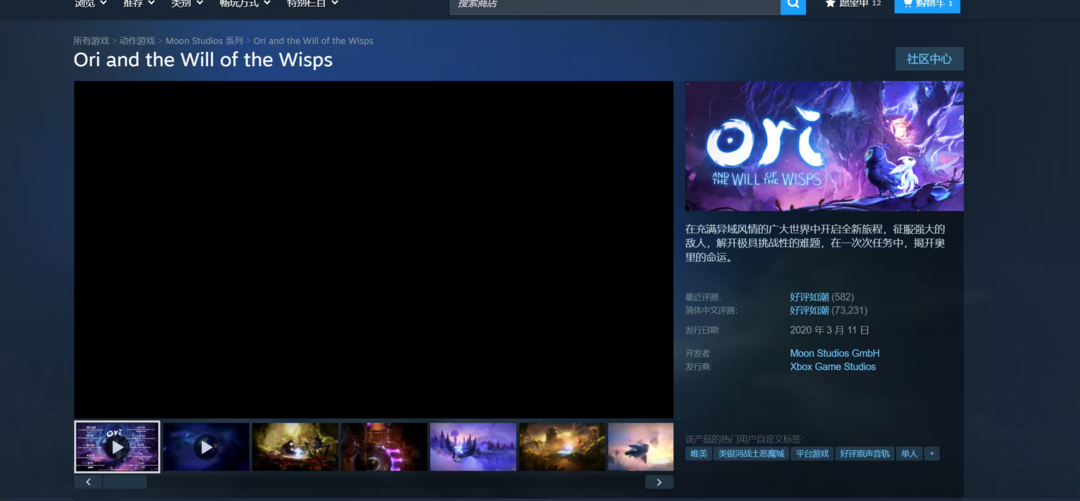Select the 平台游戏 tag

pyautogui.click(x=812, y=453)
